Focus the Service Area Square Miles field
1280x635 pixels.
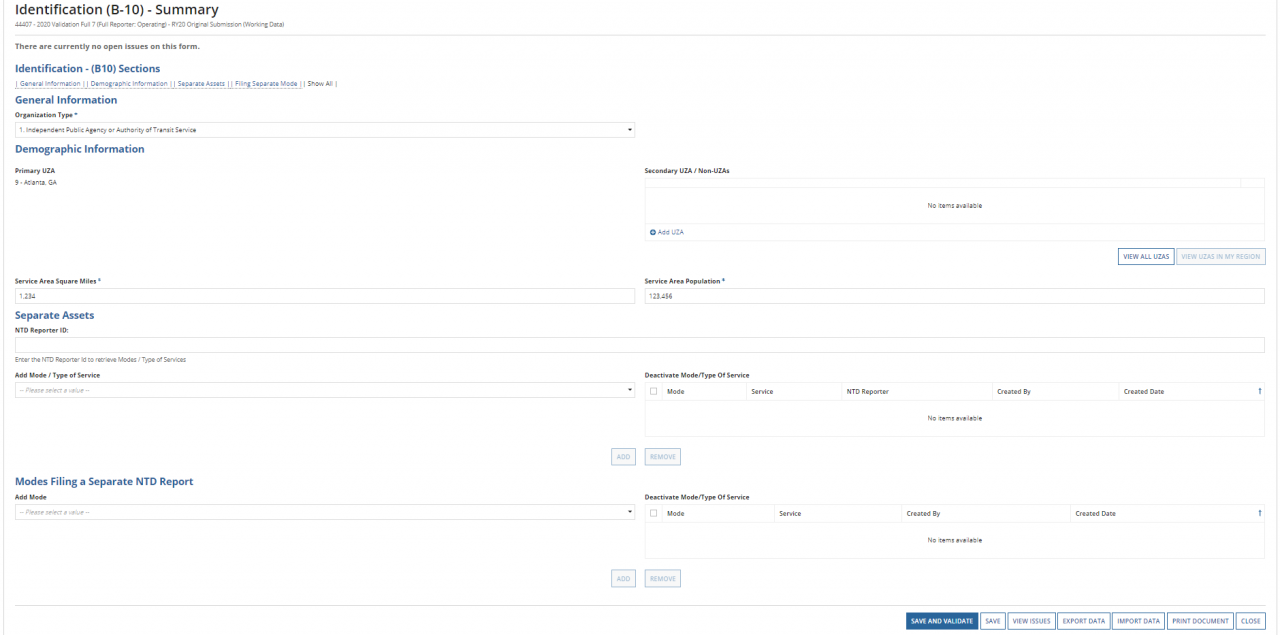click(x=324, y=296)
